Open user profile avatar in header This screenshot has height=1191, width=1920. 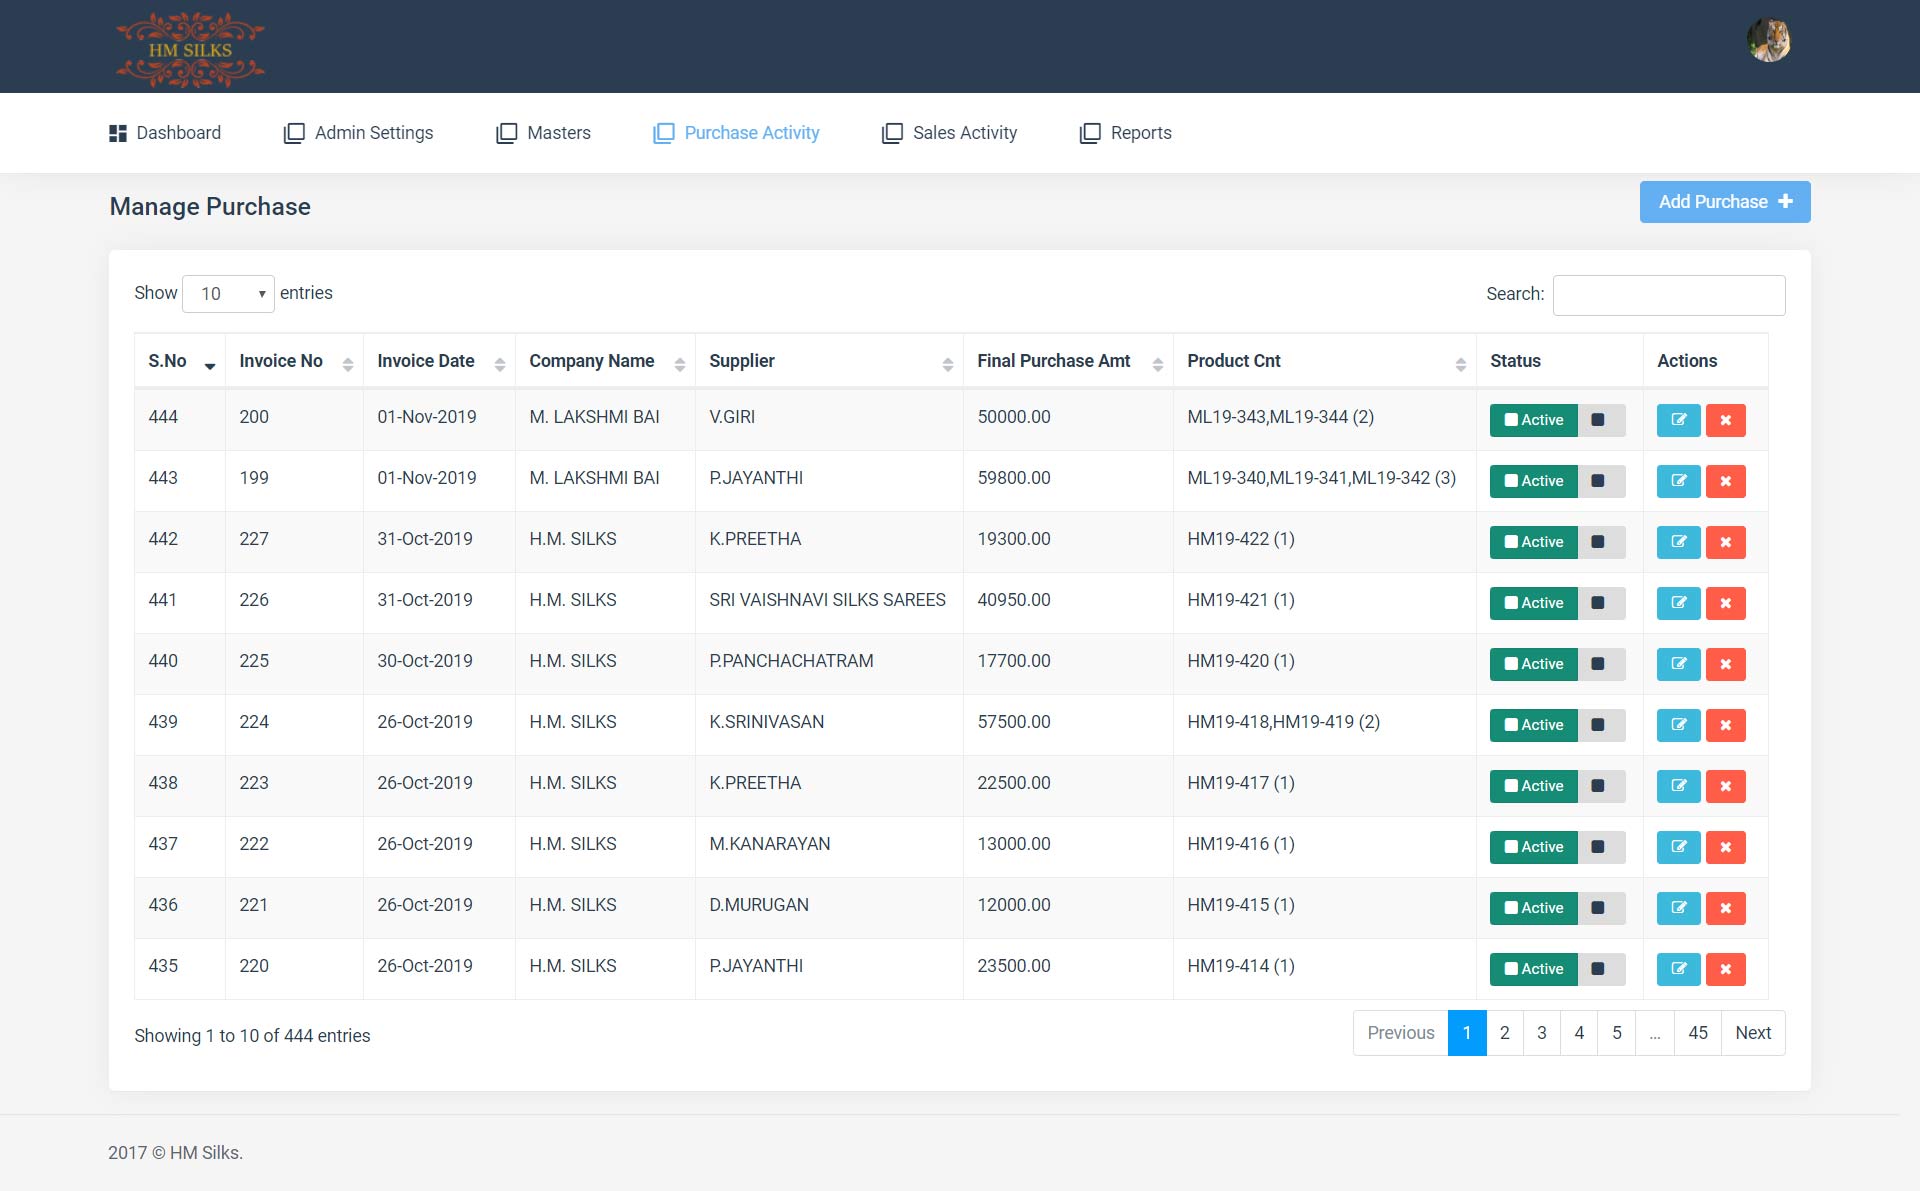click(1768, 41)
